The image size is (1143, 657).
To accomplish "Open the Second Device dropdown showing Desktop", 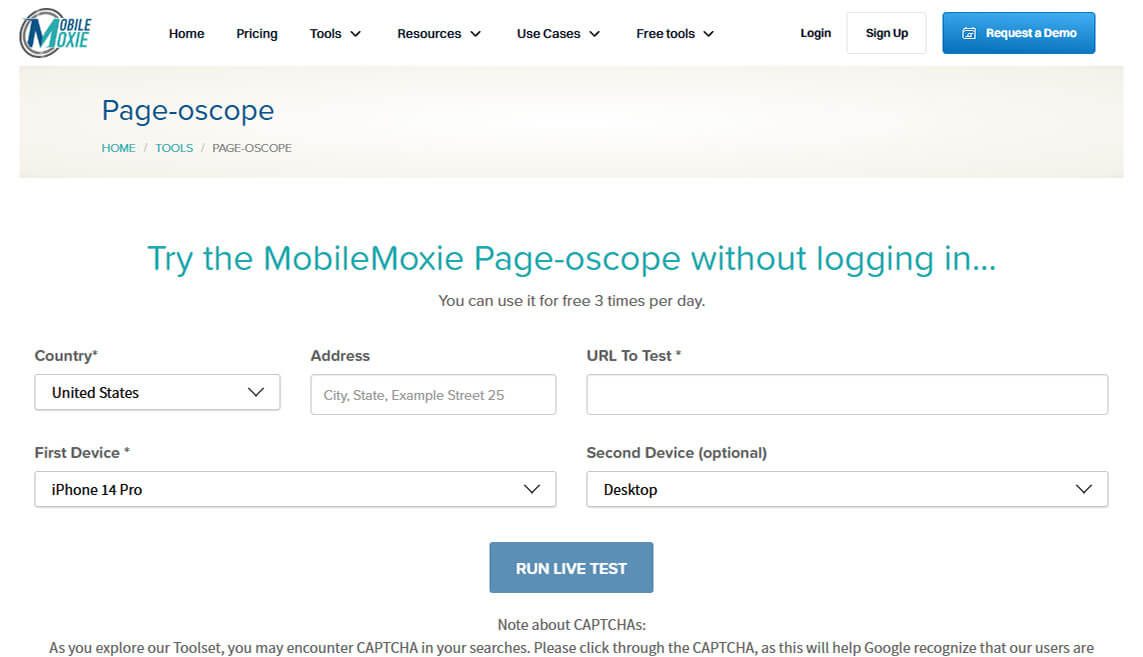I will 847,489.
